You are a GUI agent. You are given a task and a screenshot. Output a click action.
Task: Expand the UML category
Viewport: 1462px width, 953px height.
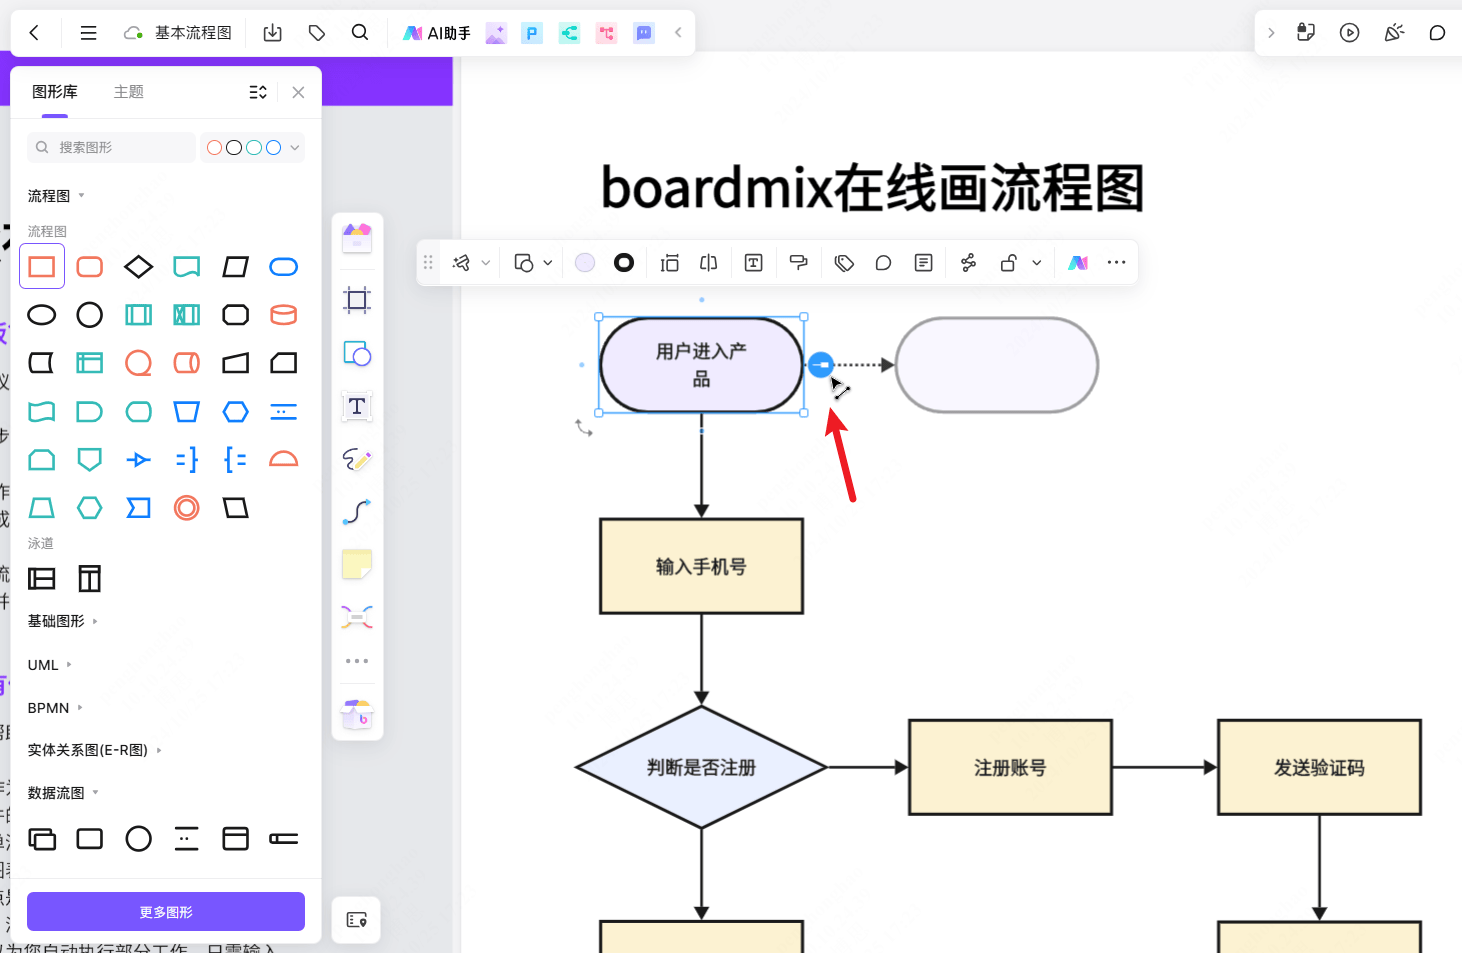[x=49, y=665]
